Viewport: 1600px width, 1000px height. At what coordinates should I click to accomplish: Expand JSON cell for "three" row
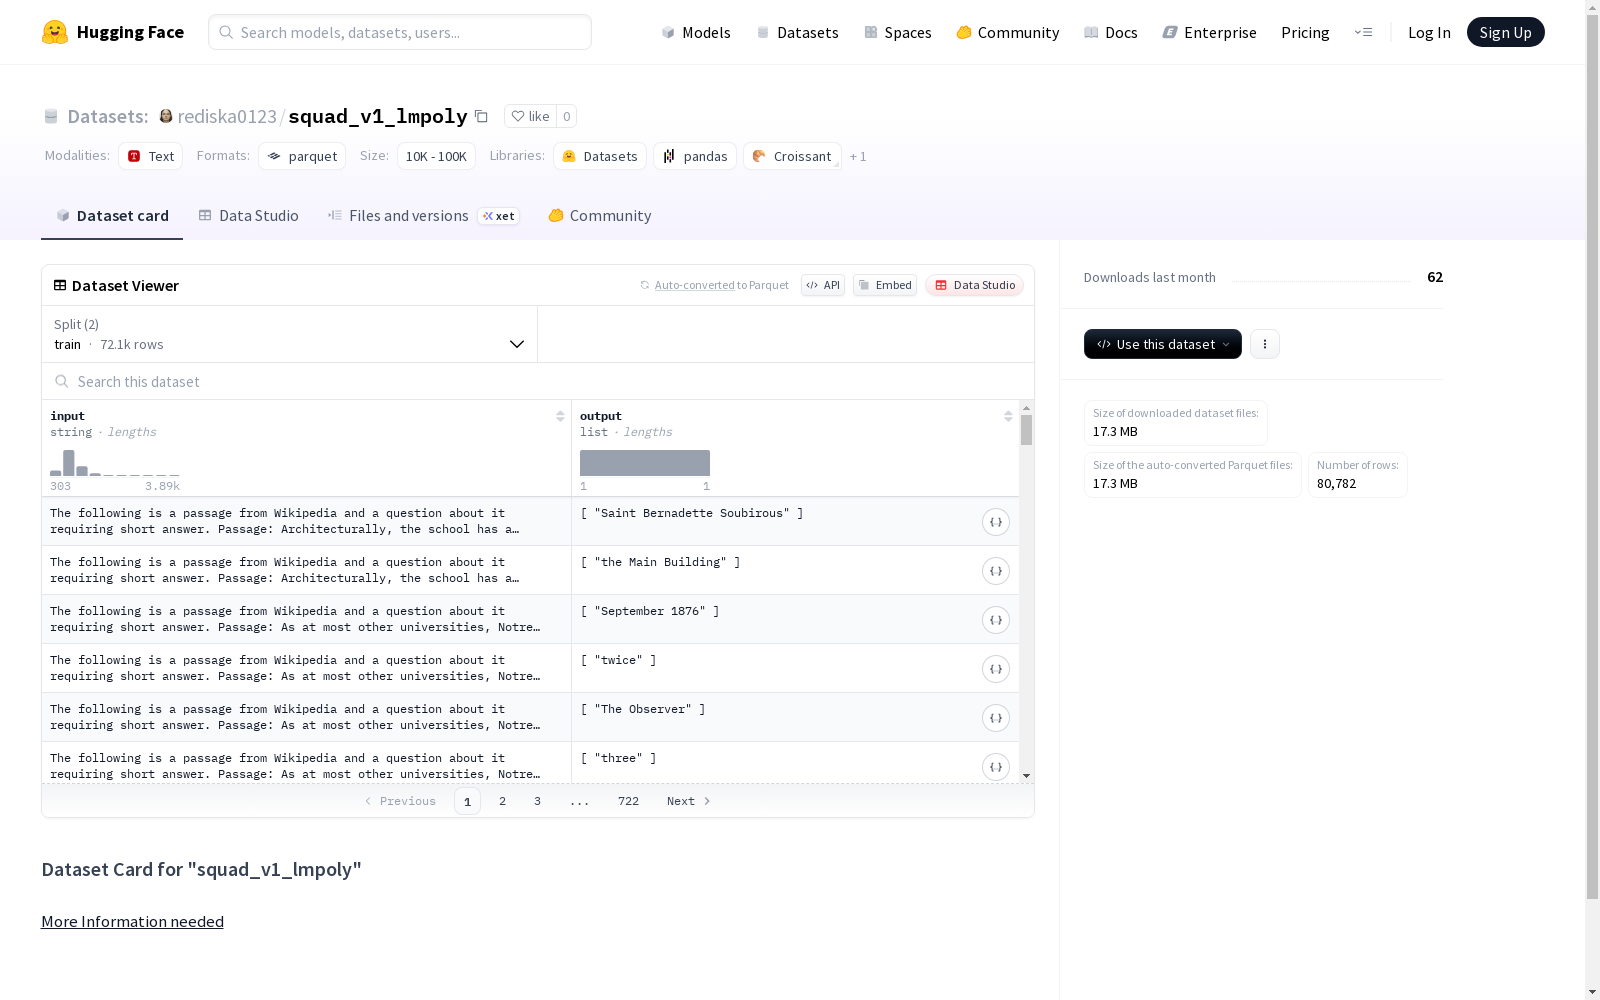tap(995, 767)
